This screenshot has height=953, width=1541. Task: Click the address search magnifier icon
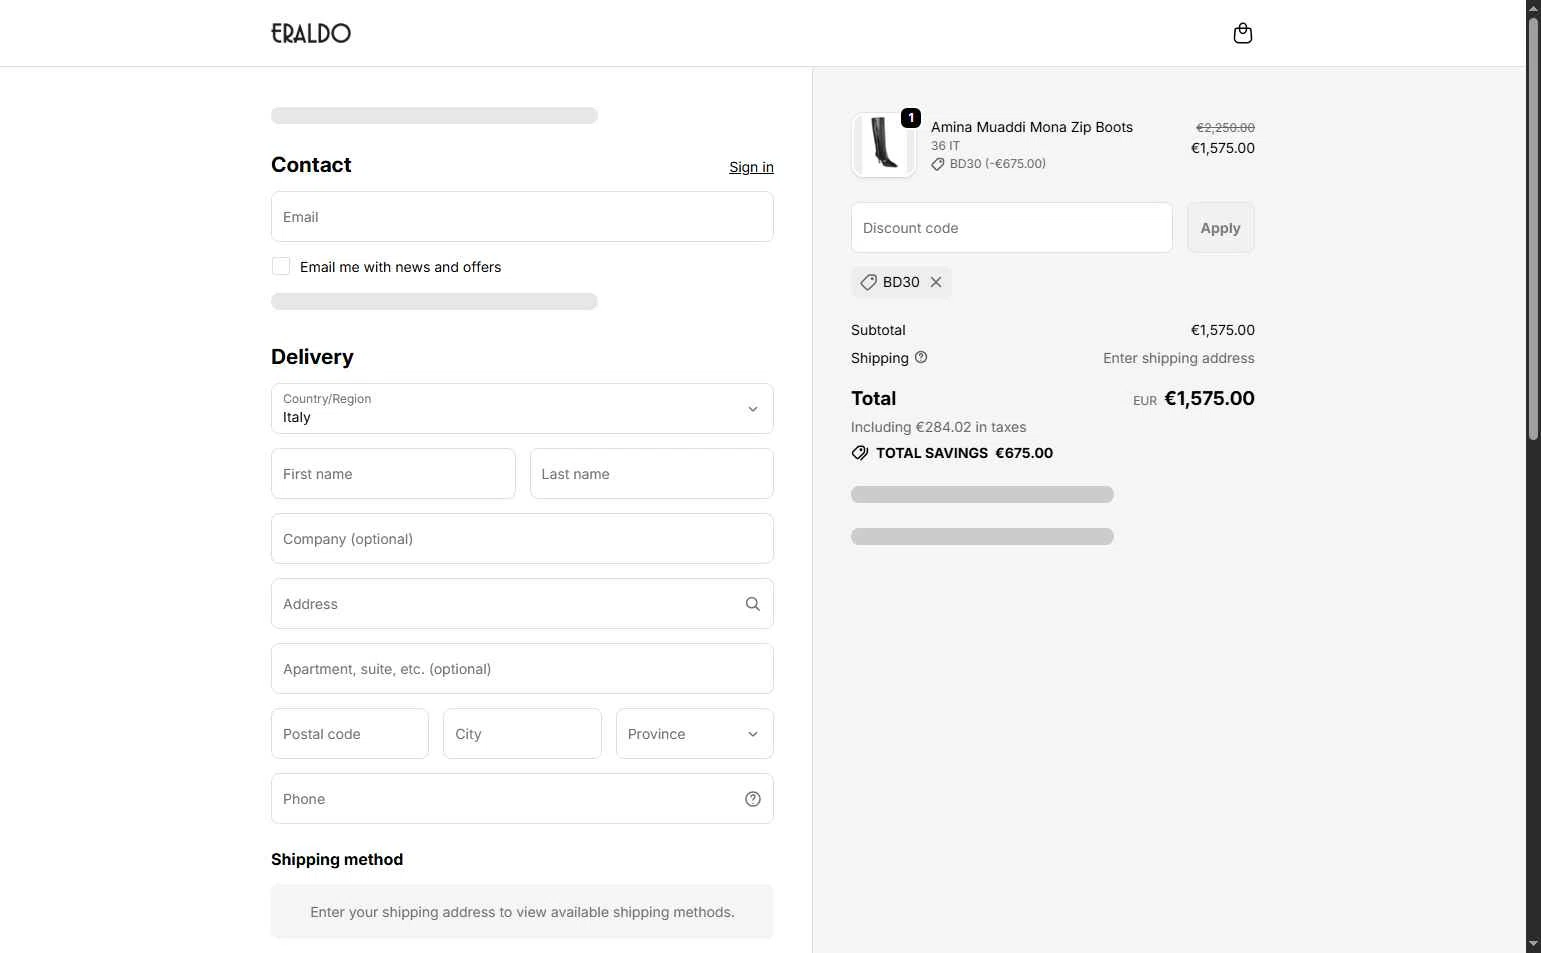pos(753,604)
